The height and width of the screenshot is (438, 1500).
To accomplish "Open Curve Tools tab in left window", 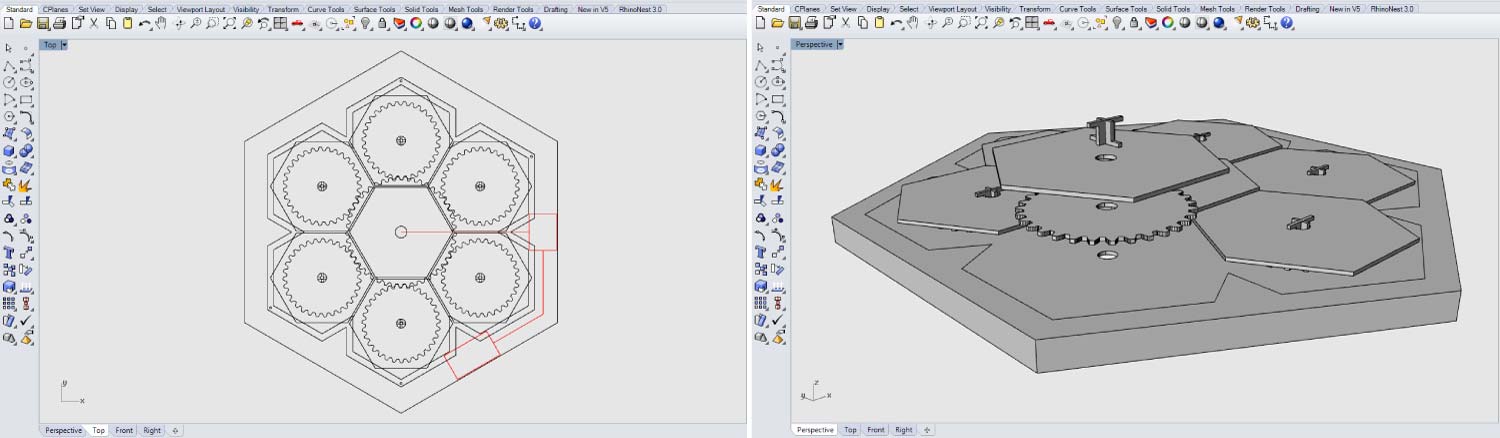I will click(326, 9).
